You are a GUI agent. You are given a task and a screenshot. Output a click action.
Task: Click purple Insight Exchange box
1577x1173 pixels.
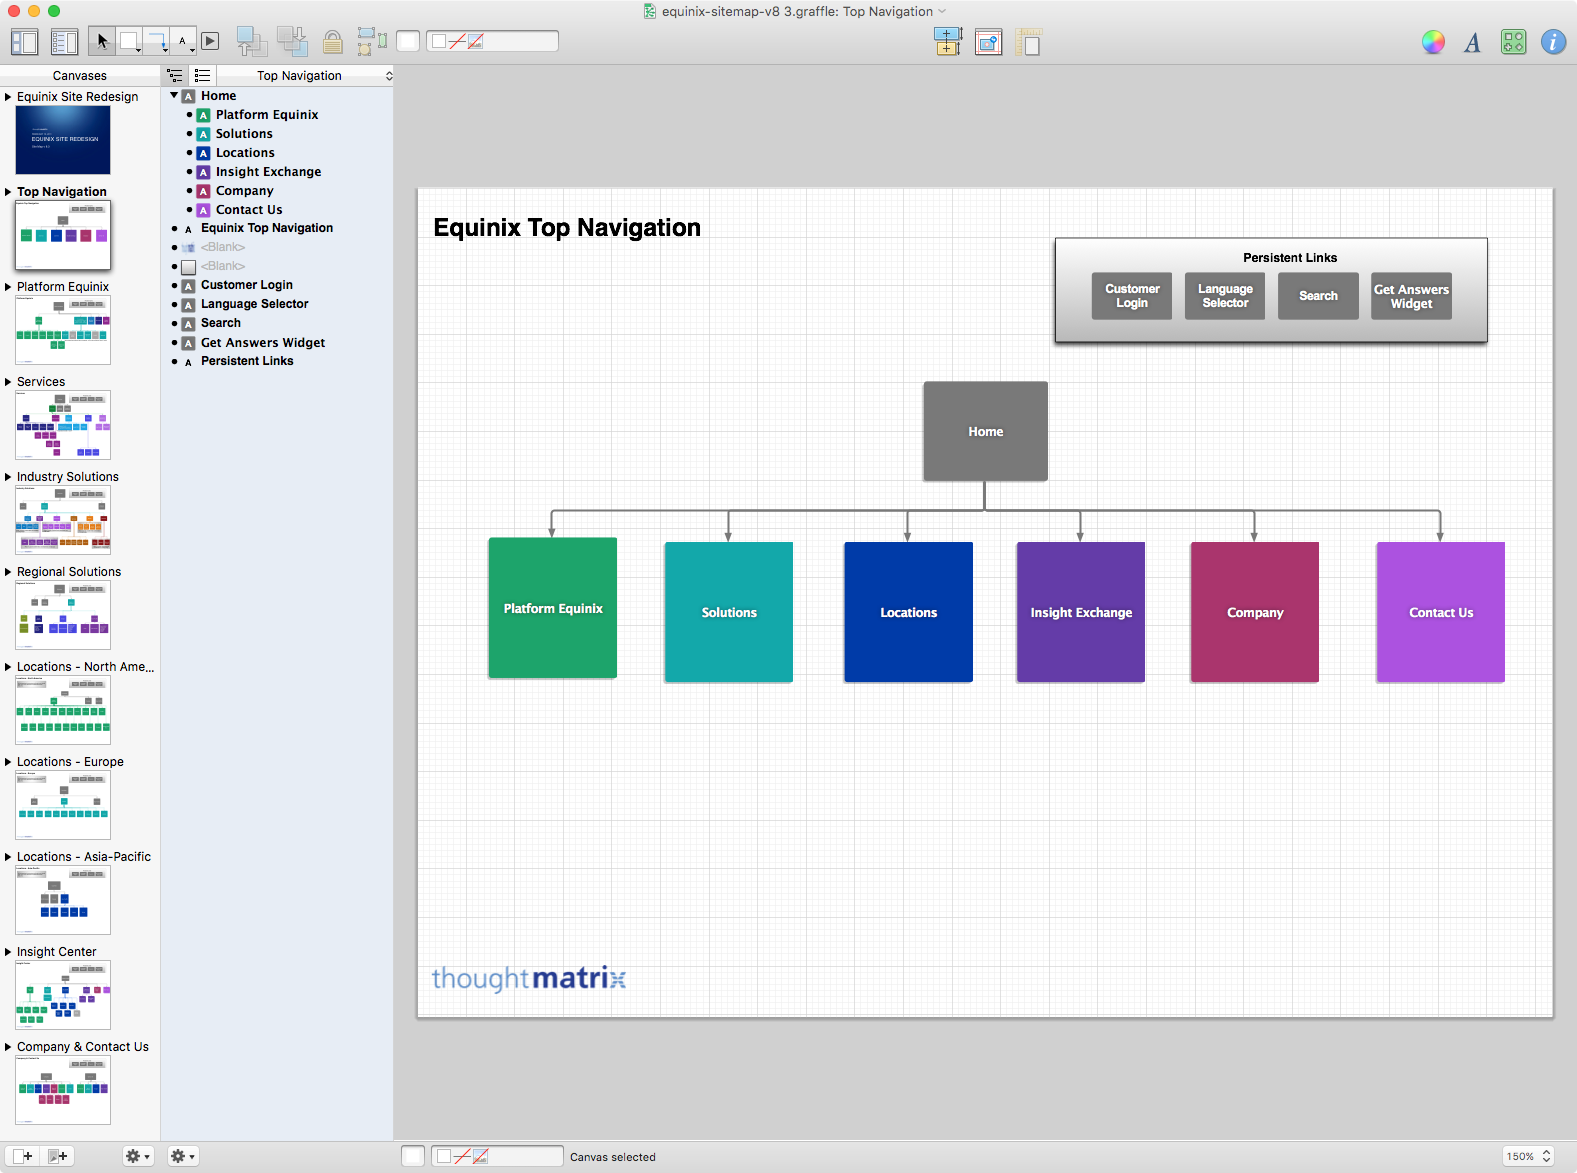point(1080,612)
